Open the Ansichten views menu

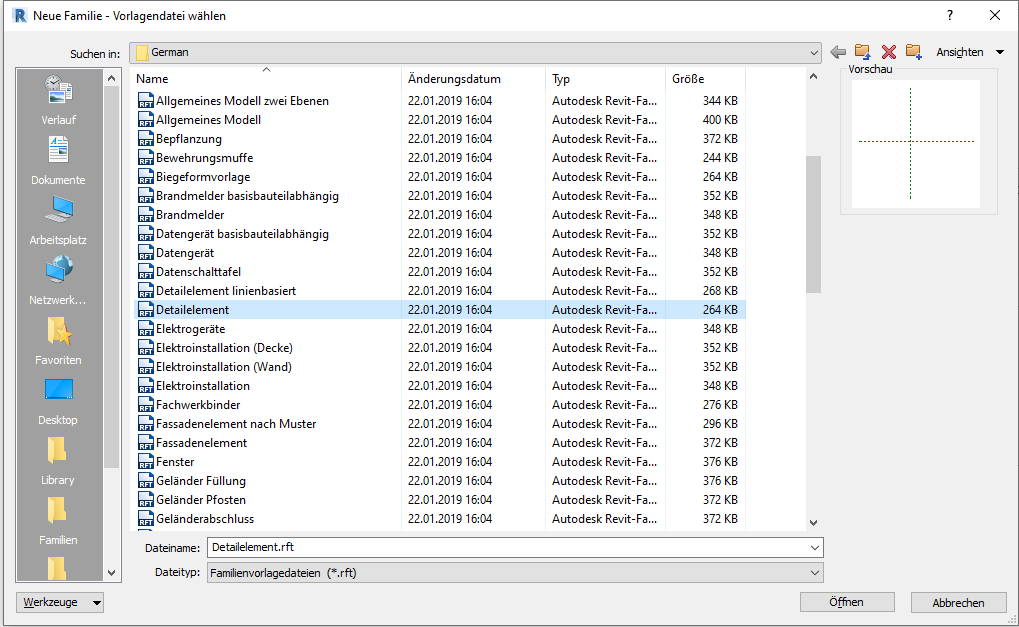tap(971, 52)
